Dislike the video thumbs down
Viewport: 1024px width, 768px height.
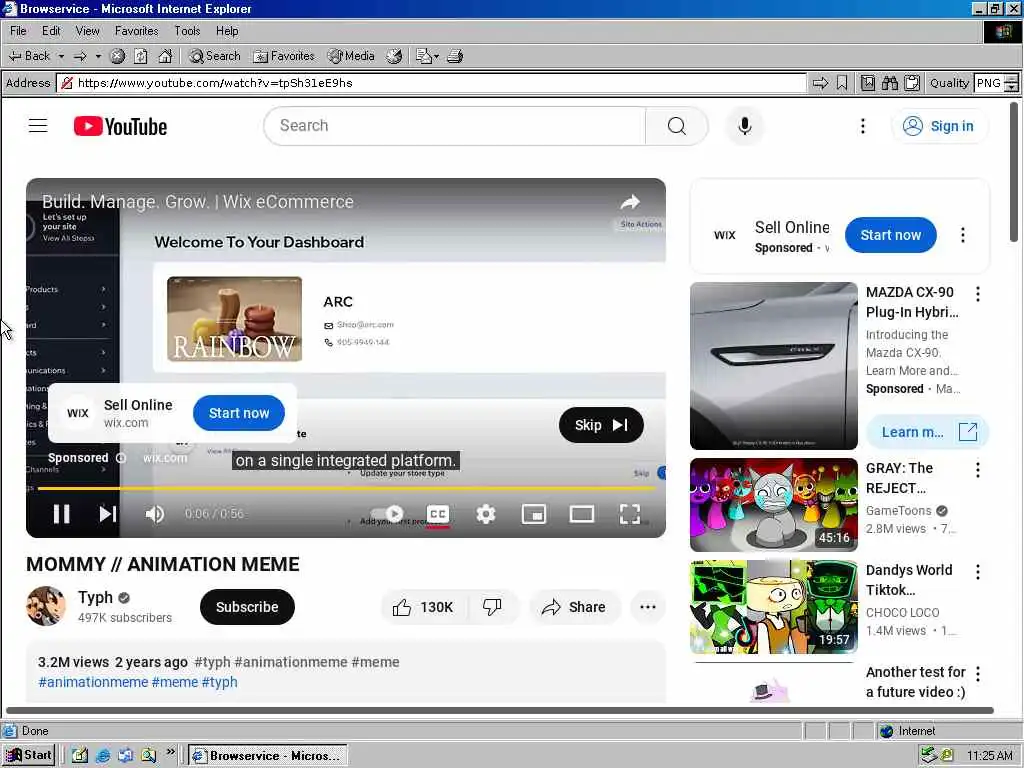492,607
